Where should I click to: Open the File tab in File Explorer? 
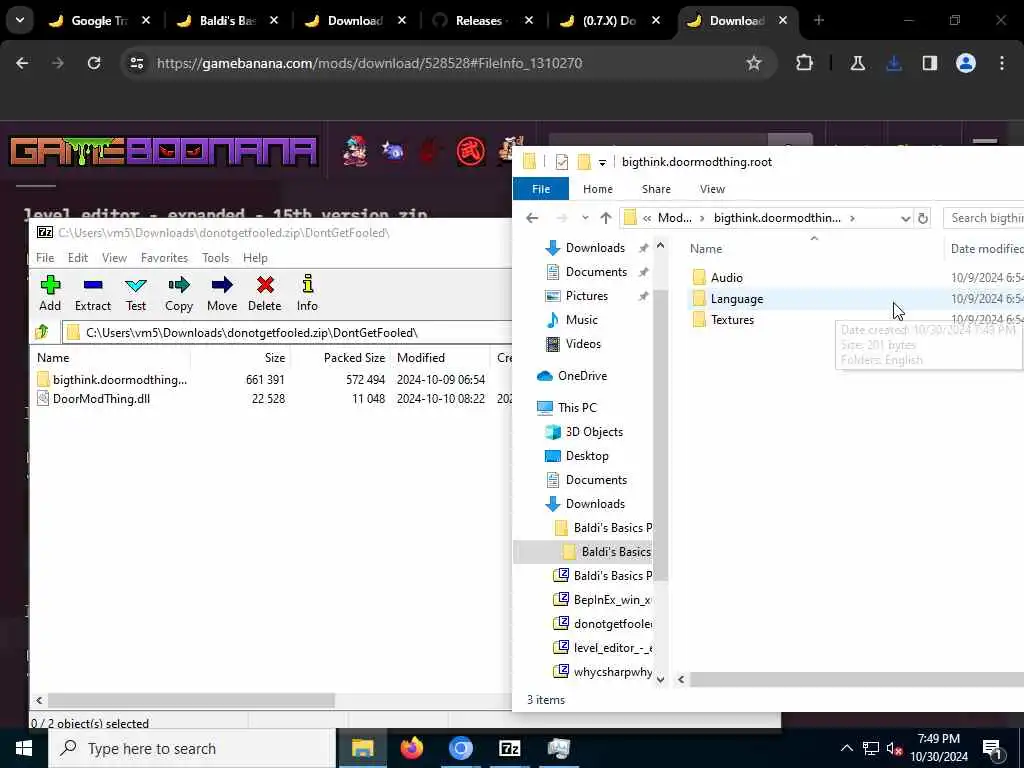pos(541,189)
